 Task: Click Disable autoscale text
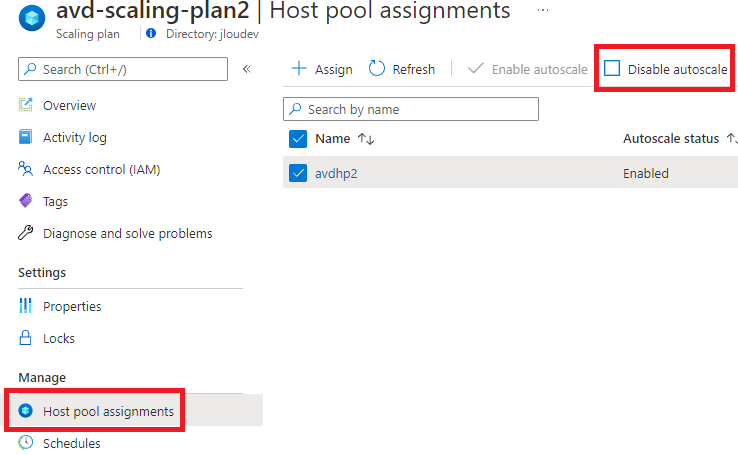tap(677, 70)
